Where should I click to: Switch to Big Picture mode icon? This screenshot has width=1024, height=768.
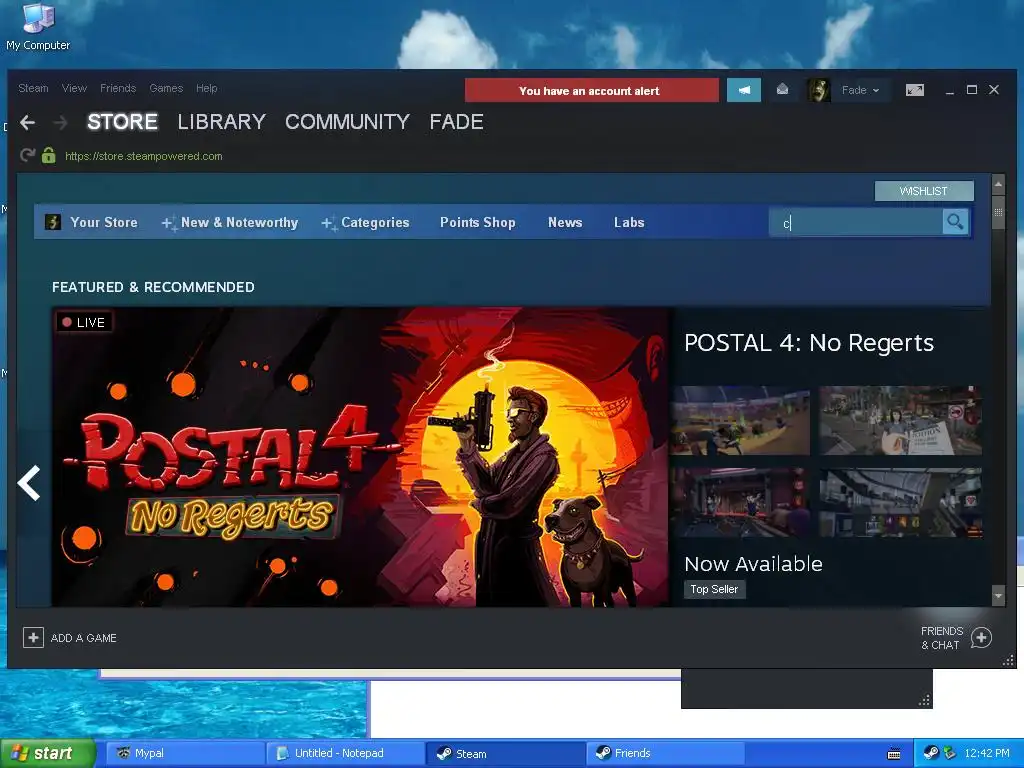915,90
